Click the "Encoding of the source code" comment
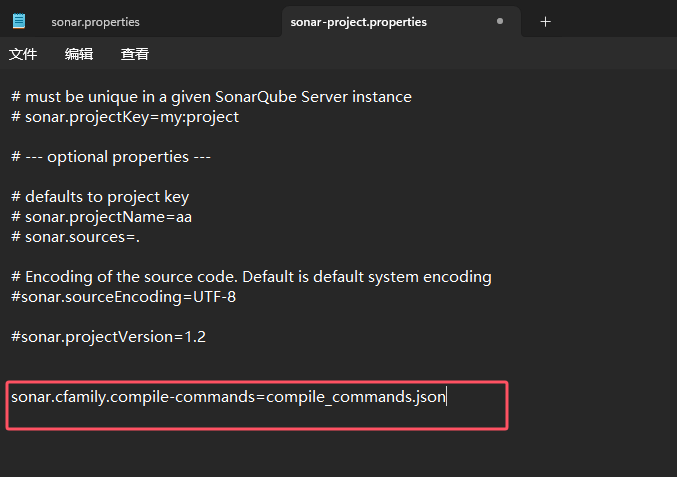The width and height of the screenshot is (677, 477). point(251,277)
